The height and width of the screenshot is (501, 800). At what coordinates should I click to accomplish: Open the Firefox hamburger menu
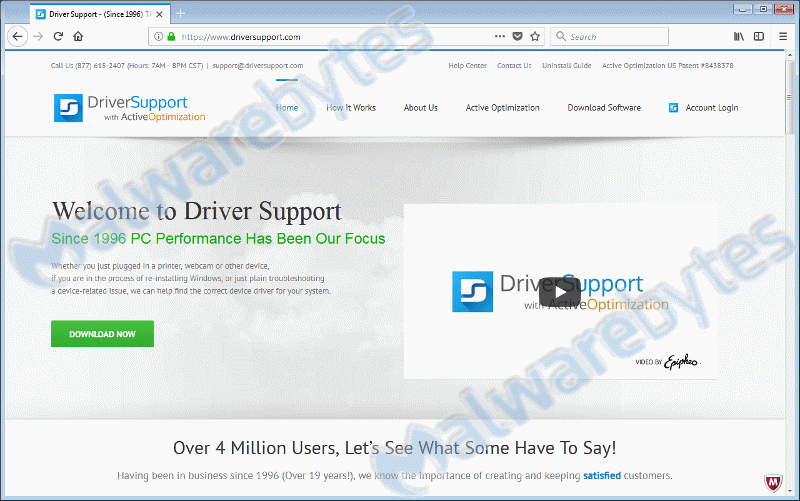click(781, 36)
